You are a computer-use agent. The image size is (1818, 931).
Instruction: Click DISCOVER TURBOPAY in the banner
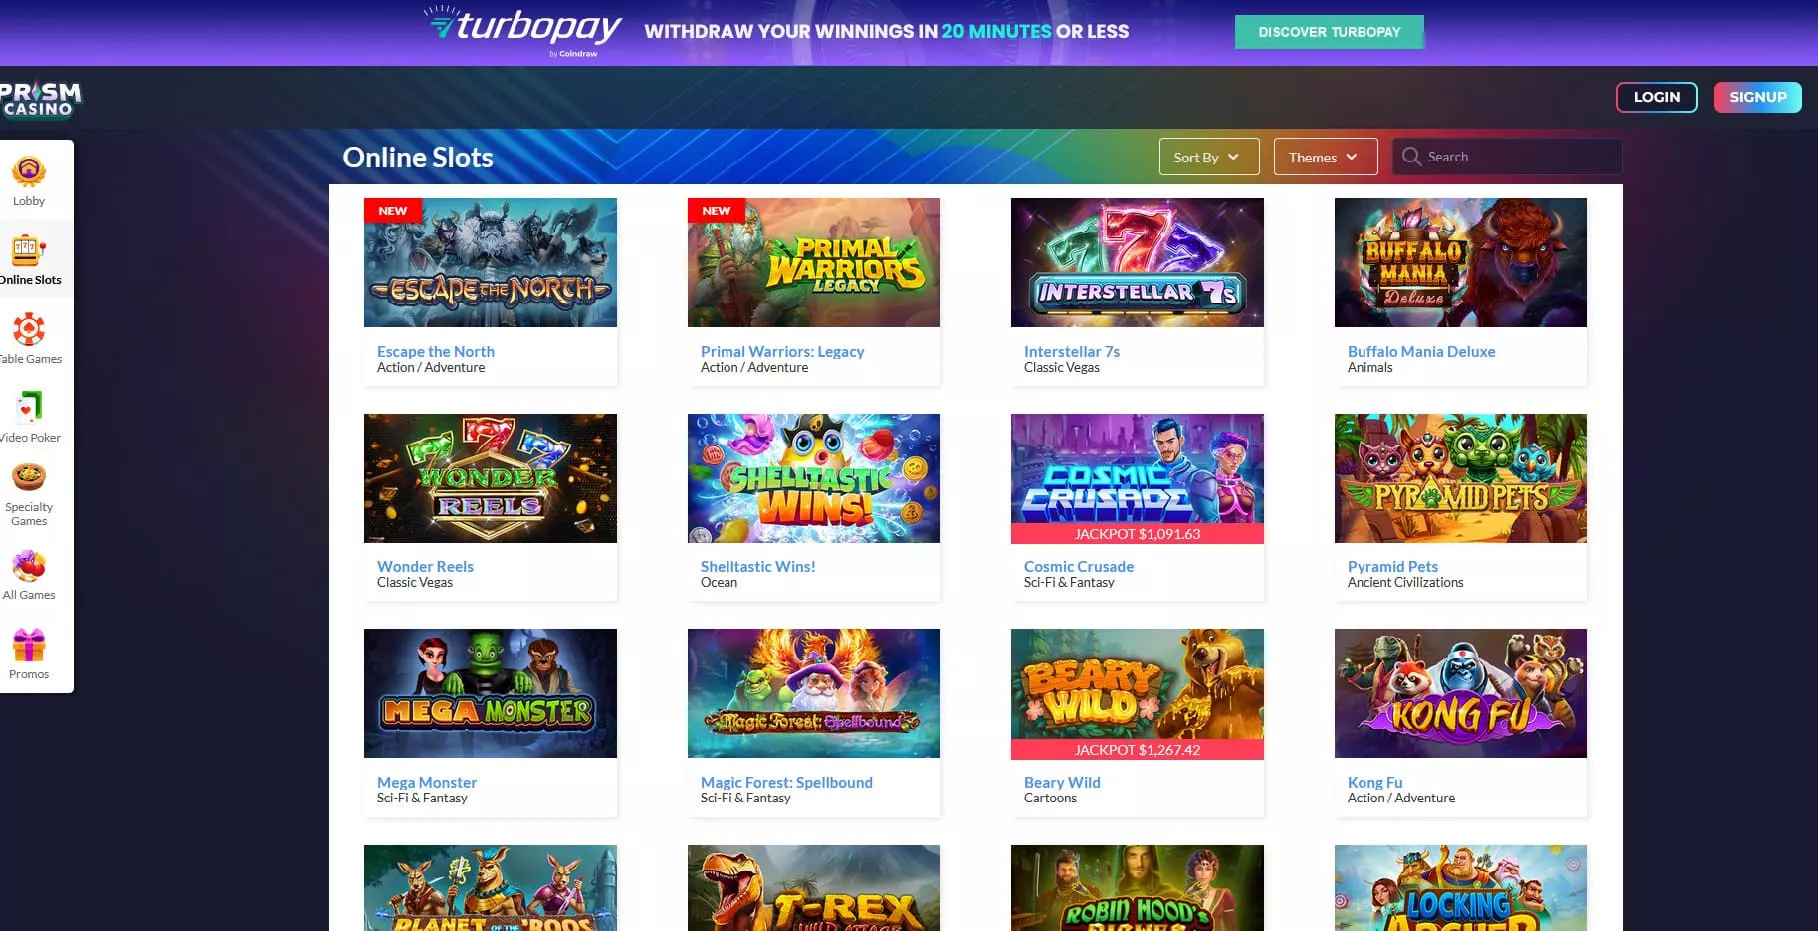pos(1329,31)
